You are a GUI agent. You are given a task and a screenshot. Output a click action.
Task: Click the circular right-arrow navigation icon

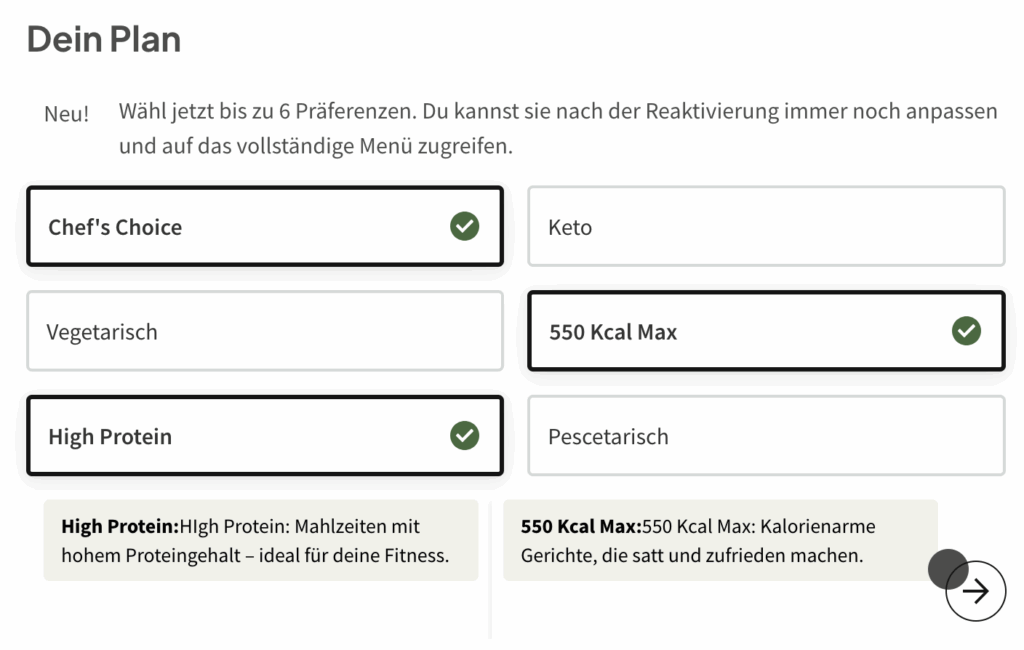[975, 591]
